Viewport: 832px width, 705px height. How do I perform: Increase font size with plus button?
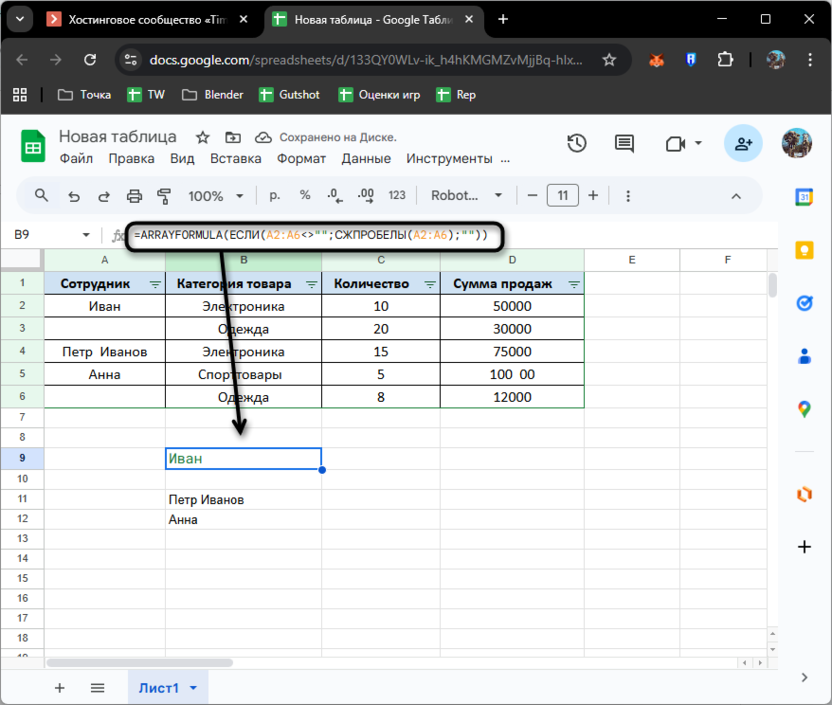pos(593,196)
